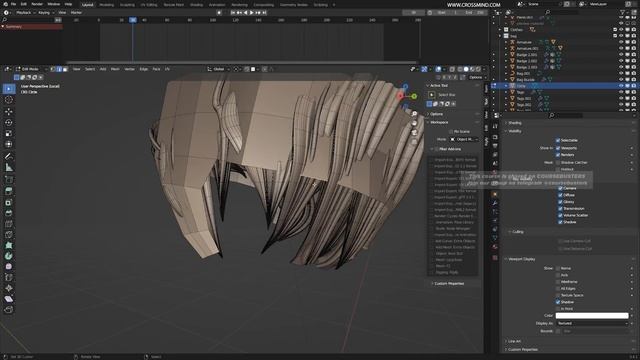Select the Scale tool in viewport toolbar
The image size is (640, 360).
click(x=9, y=133)
